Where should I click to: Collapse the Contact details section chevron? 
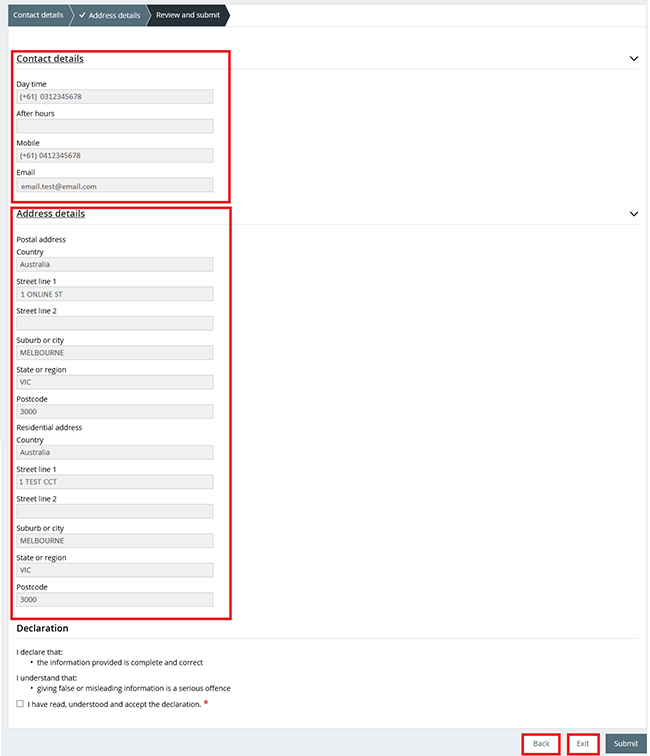(633, 59)
